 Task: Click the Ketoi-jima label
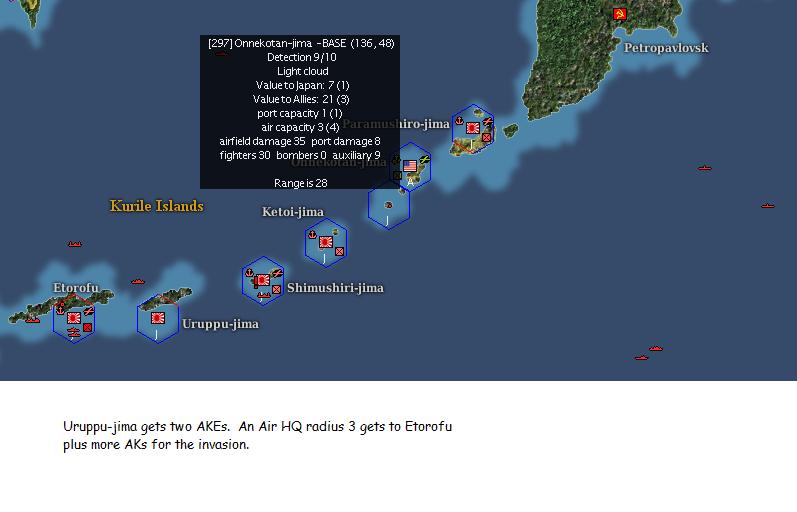[293, 212]
